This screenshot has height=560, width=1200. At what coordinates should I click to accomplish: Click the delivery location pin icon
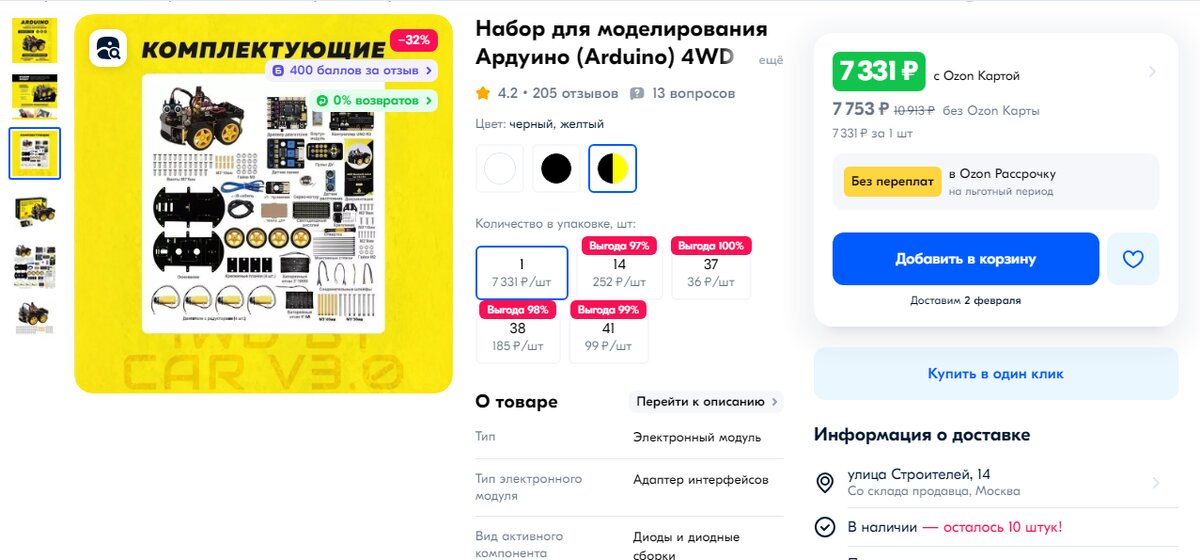tap(825, 483)
